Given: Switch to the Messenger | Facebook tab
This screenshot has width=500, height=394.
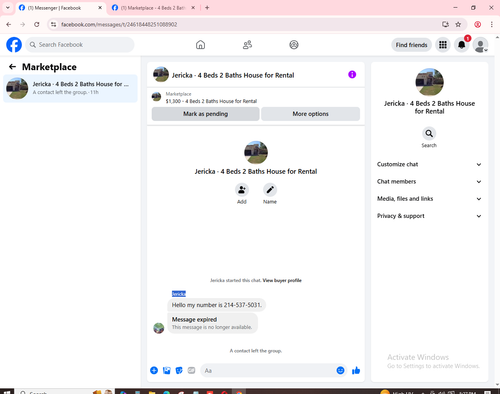Looking at the screenshot, I should tap(61, 8).
